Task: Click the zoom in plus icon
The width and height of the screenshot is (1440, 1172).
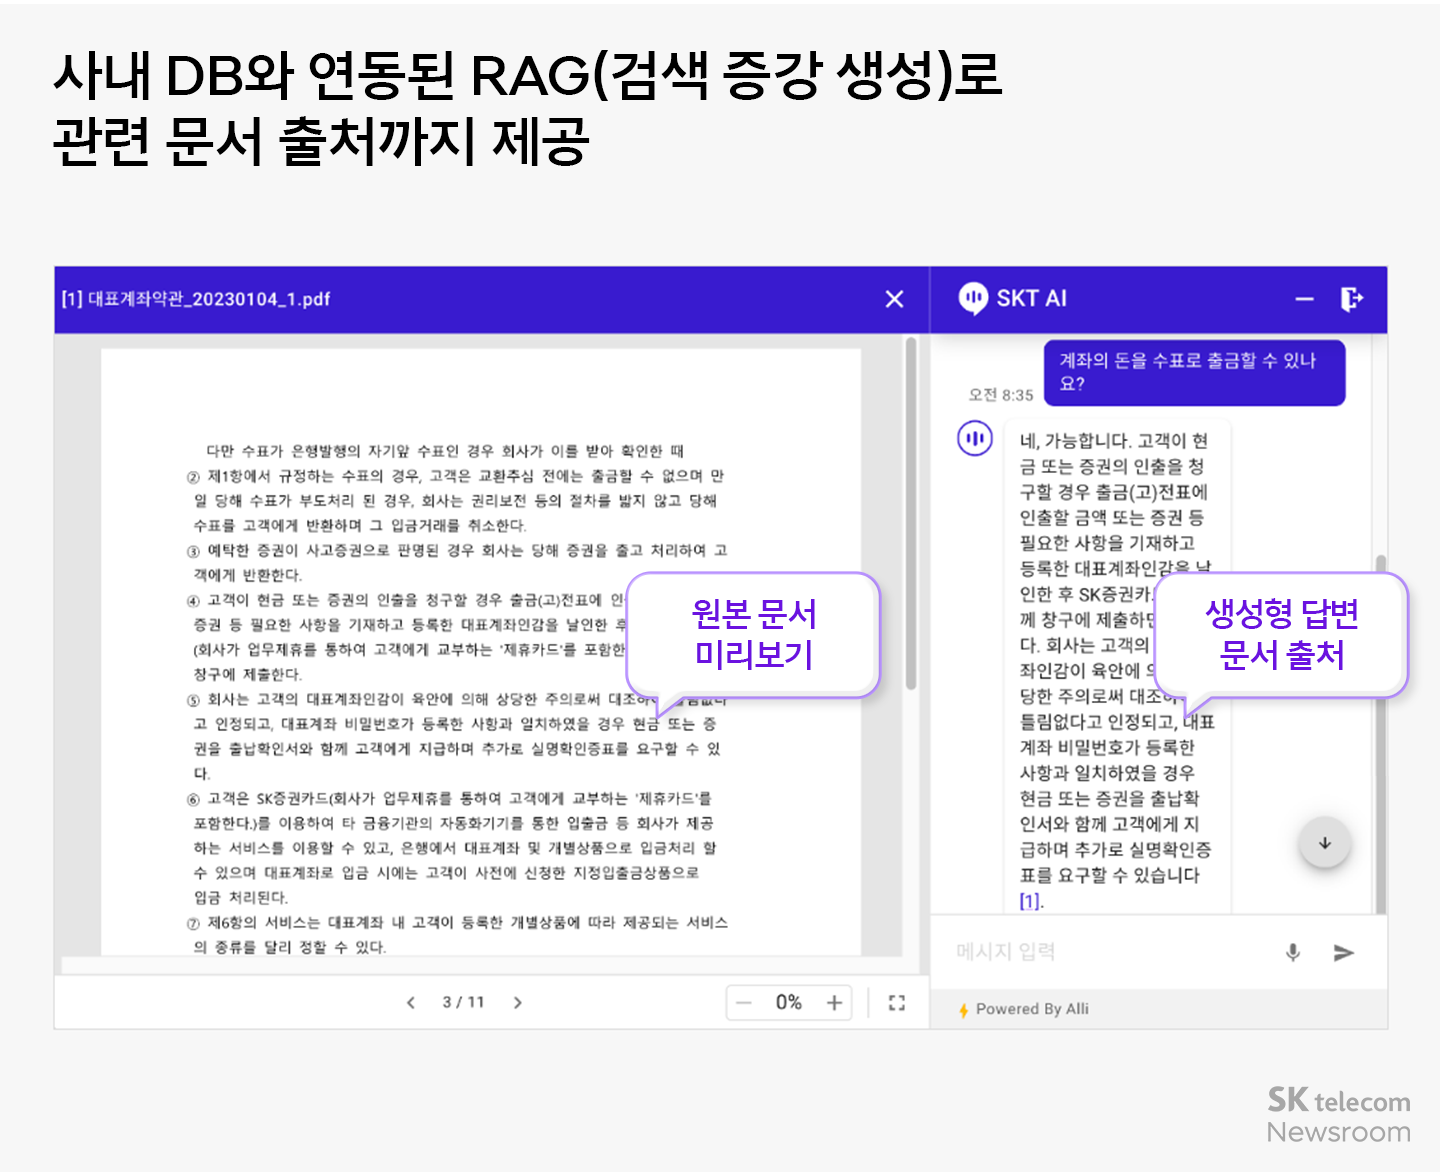Action: pos(835,1002)
